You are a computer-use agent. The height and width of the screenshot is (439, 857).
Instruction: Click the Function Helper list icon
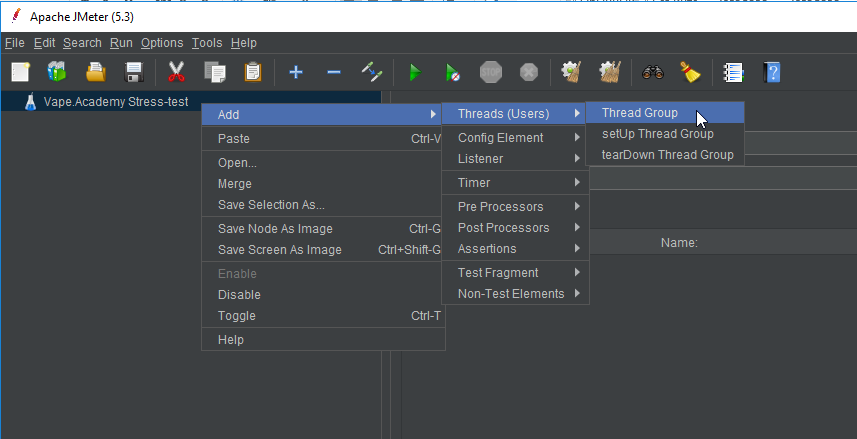733,72
